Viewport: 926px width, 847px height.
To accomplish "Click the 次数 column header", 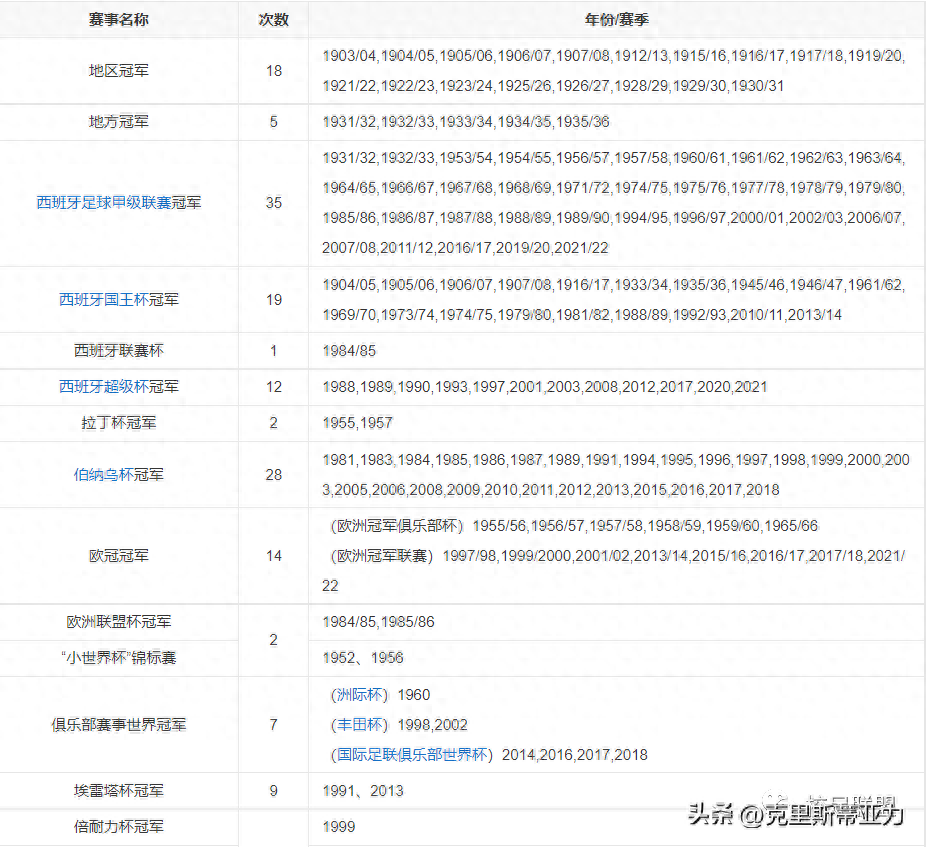I will (273, 19).
